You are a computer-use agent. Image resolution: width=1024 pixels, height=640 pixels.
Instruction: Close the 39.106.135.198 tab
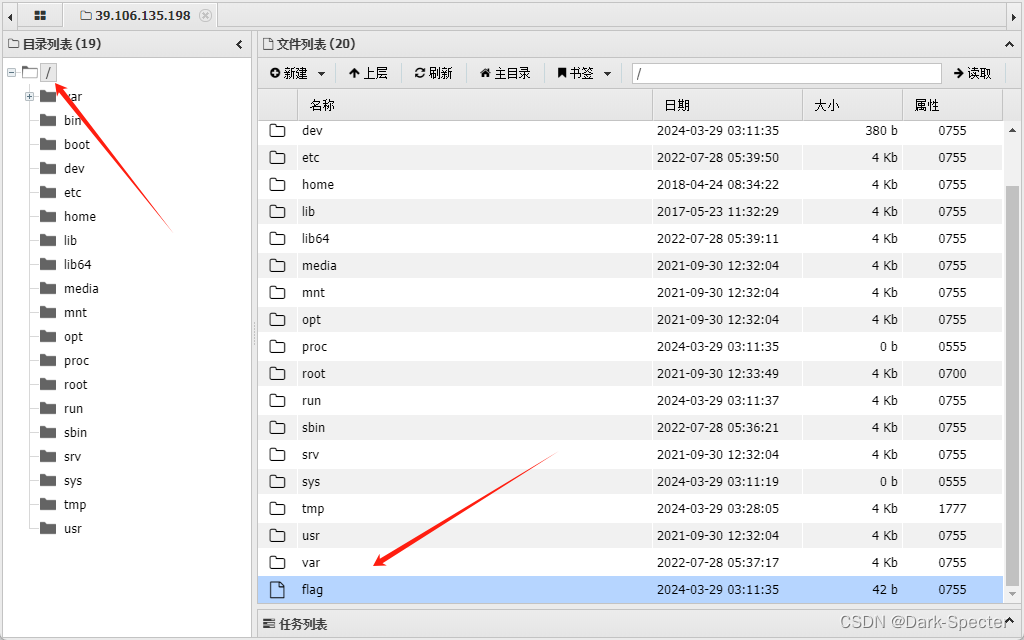coord(205,15)
